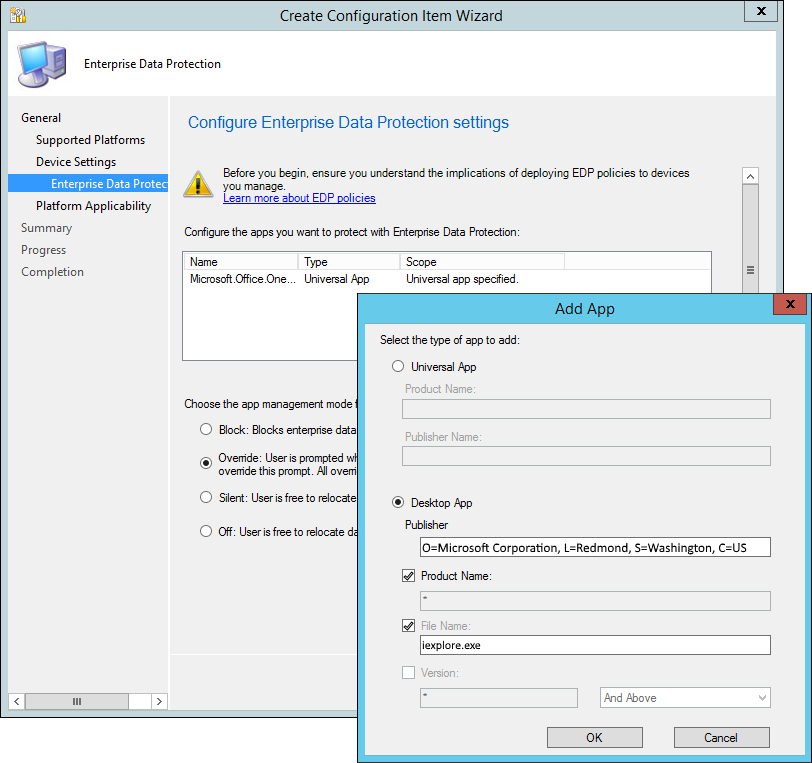Open the And Above version dropdown

pyautogui.click(x=685, y=698)
